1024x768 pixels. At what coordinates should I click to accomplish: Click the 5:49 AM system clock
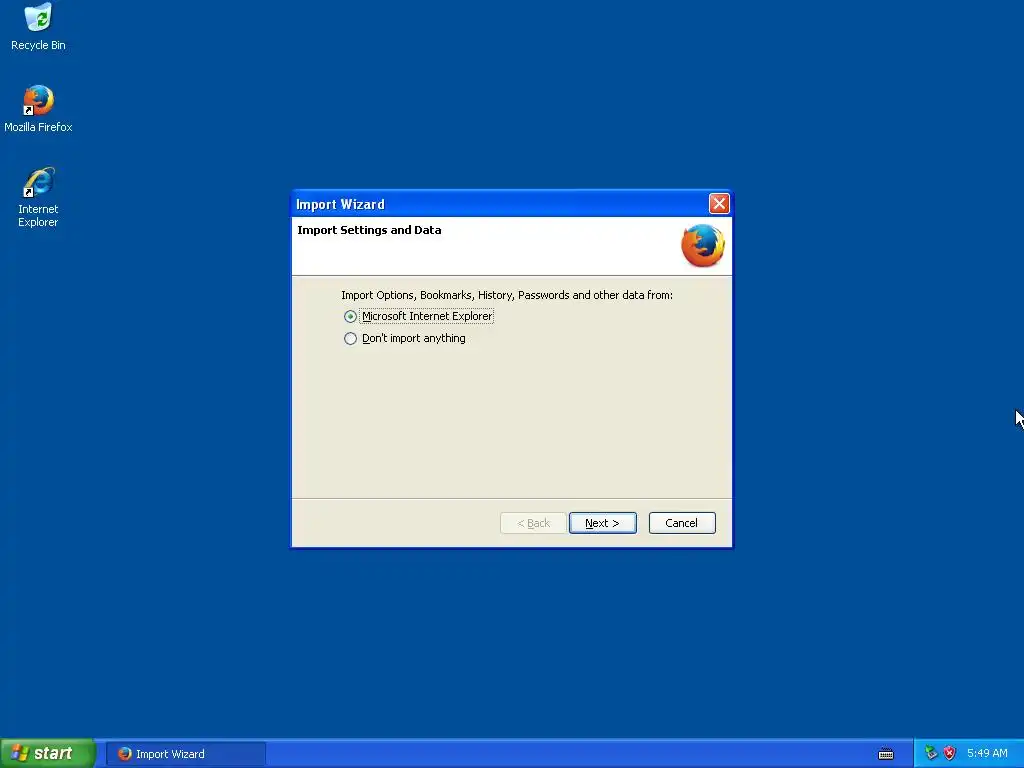point(987,753)
